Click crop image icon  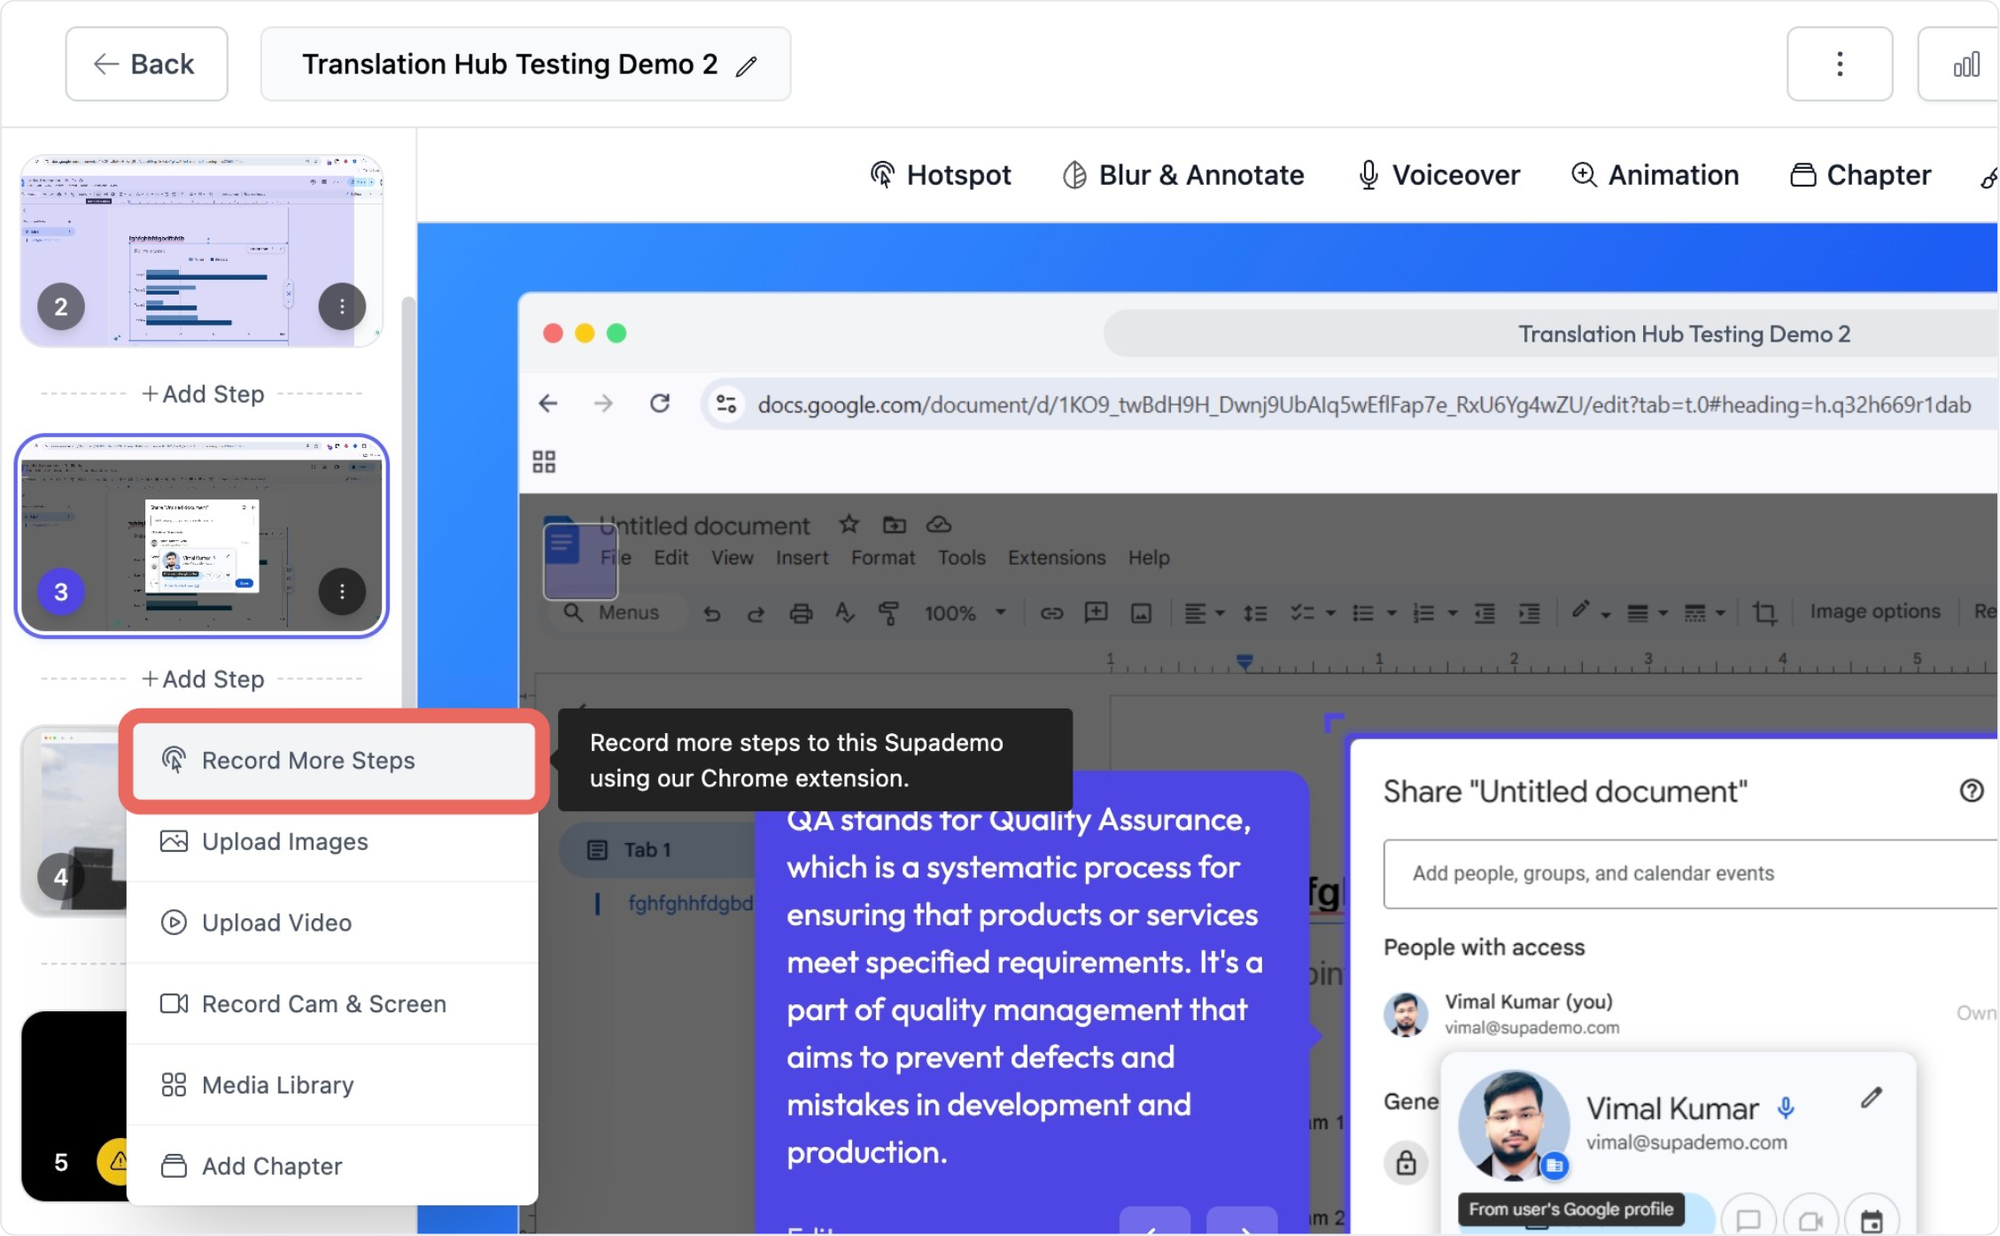[x=1765, y=613]
